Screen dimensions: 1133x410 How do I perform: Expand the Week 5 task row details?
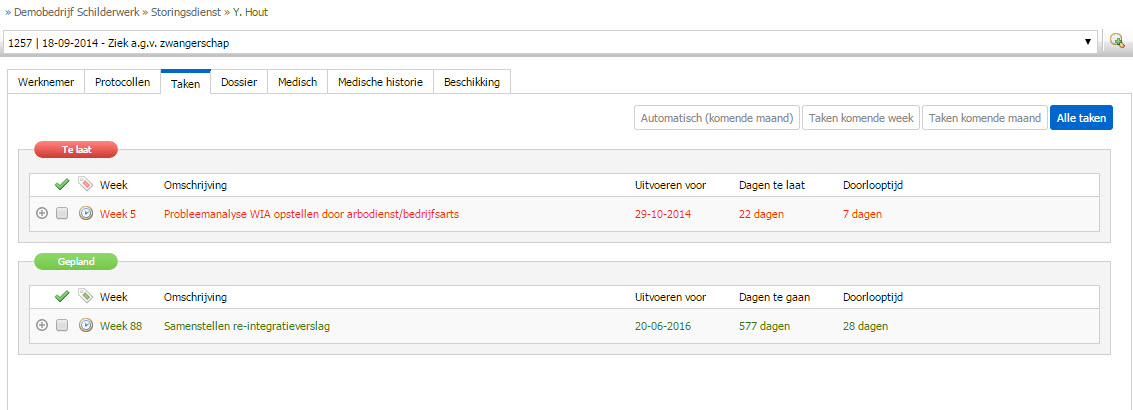tap(42, 214)
